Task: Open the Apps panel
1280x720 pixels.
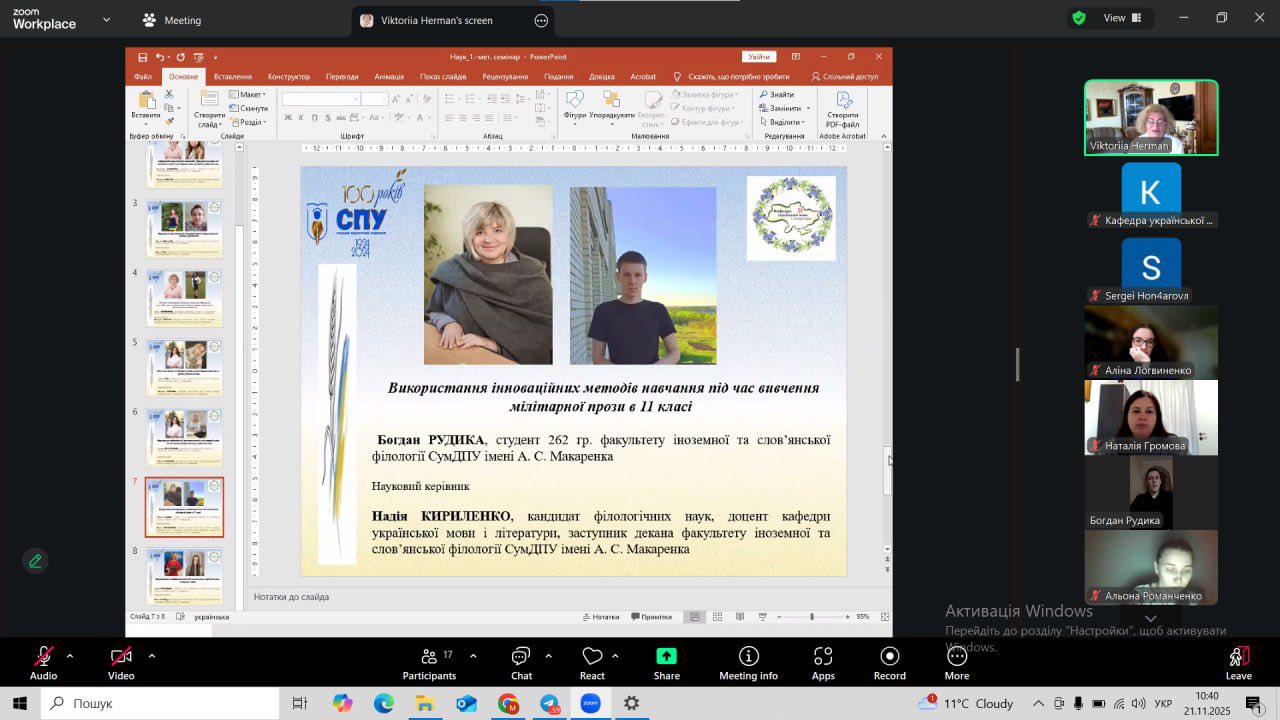Action: click(x=823, y=663)
